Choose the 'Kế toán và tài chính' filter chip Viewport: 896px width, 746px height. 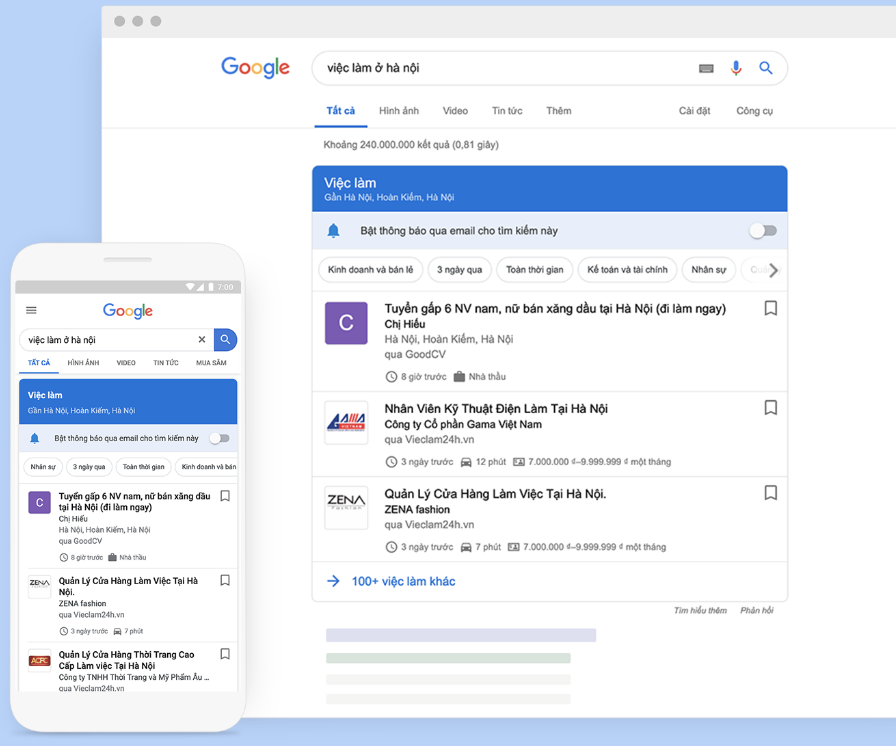[x=627, y=270]
